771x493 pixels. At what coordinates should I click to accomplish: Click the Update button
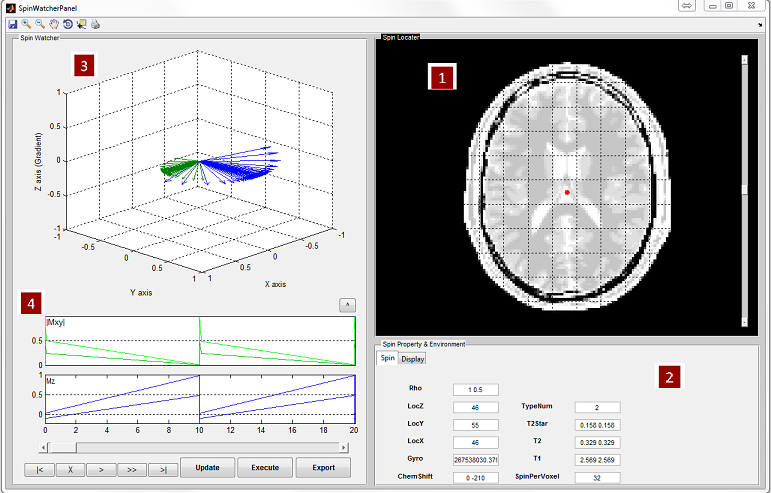point(208,467)
